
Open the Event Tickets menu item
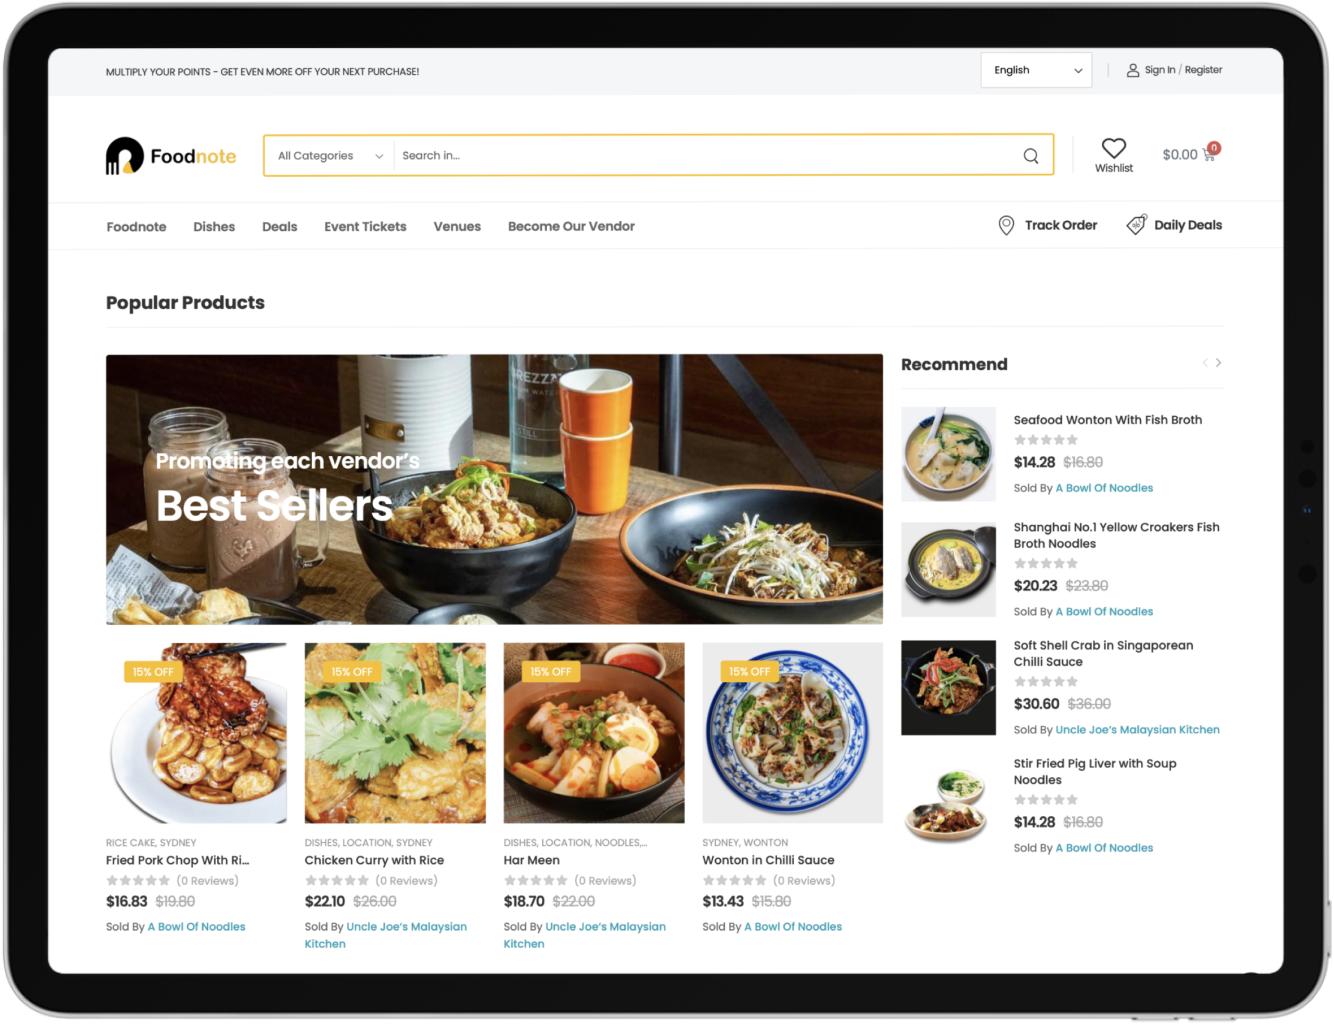tap(365, 227)
